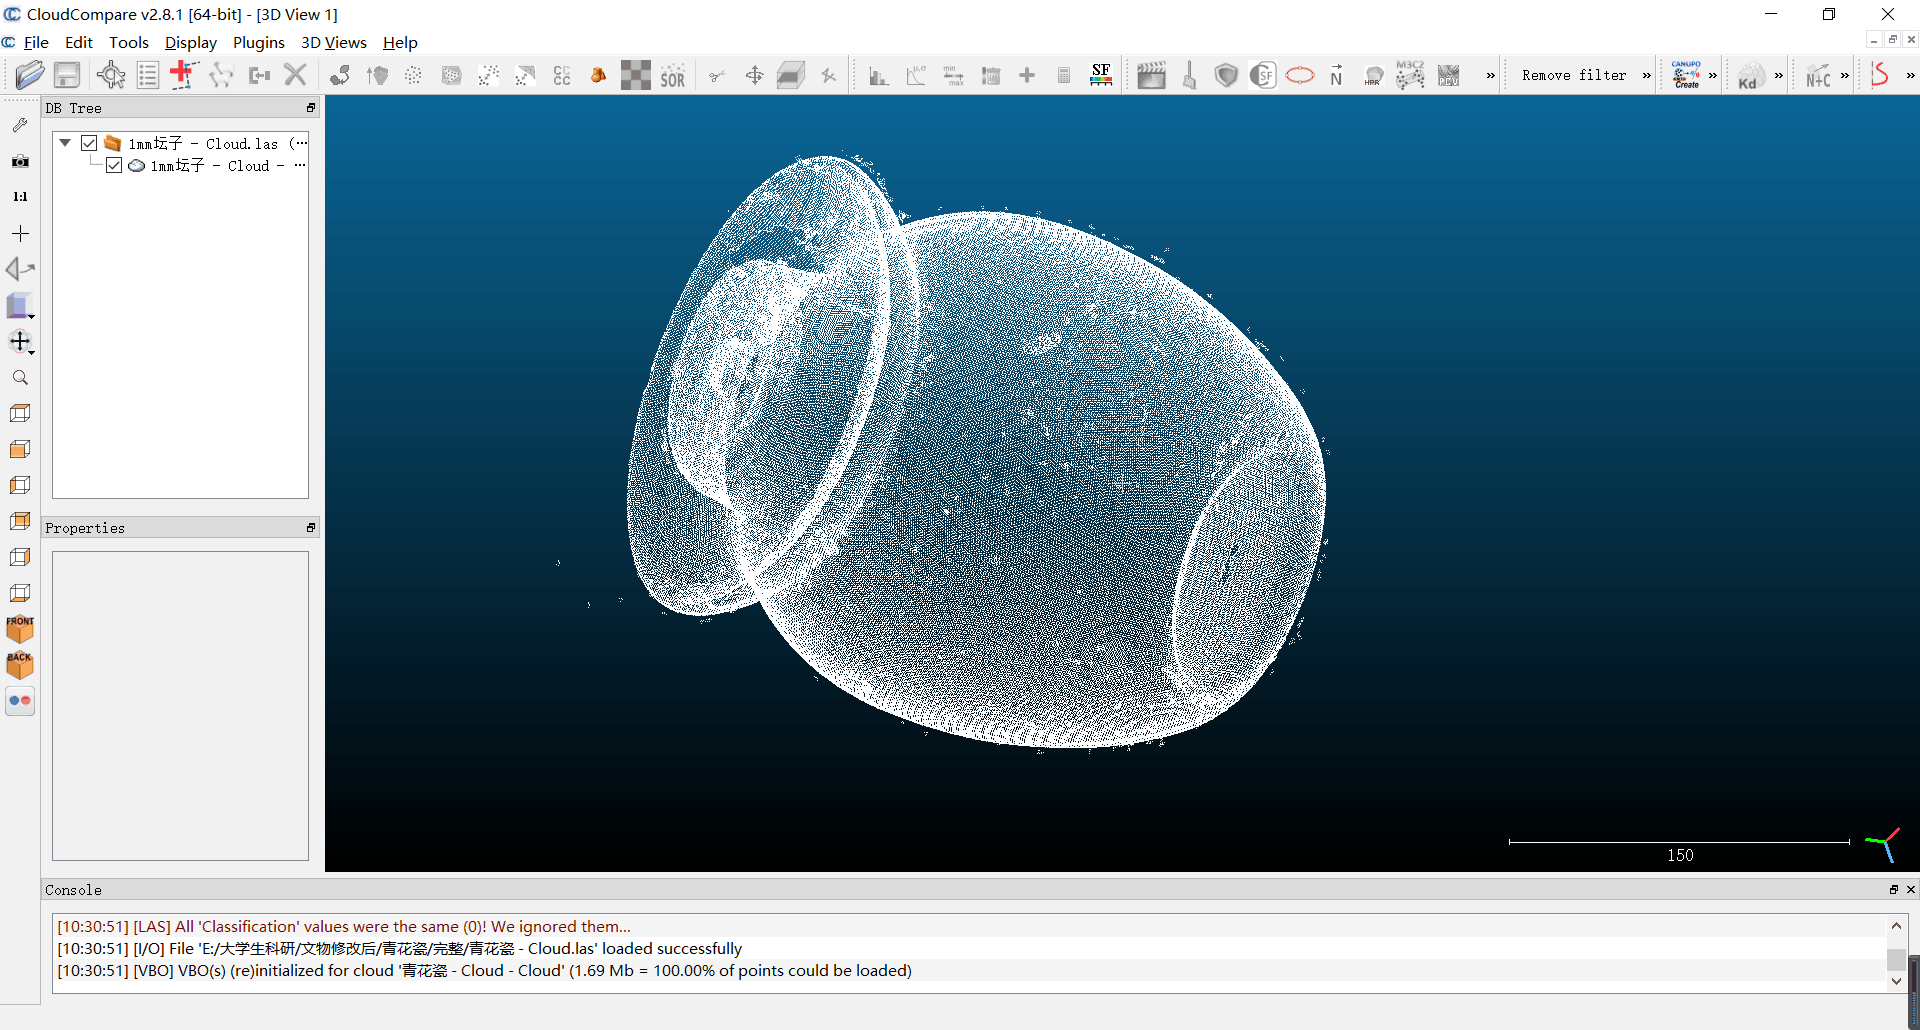Viewport: 1920px width, 1030px height.
Task: Set the BACK view cube
Action: pyautogui.click(x=20, y=665)
